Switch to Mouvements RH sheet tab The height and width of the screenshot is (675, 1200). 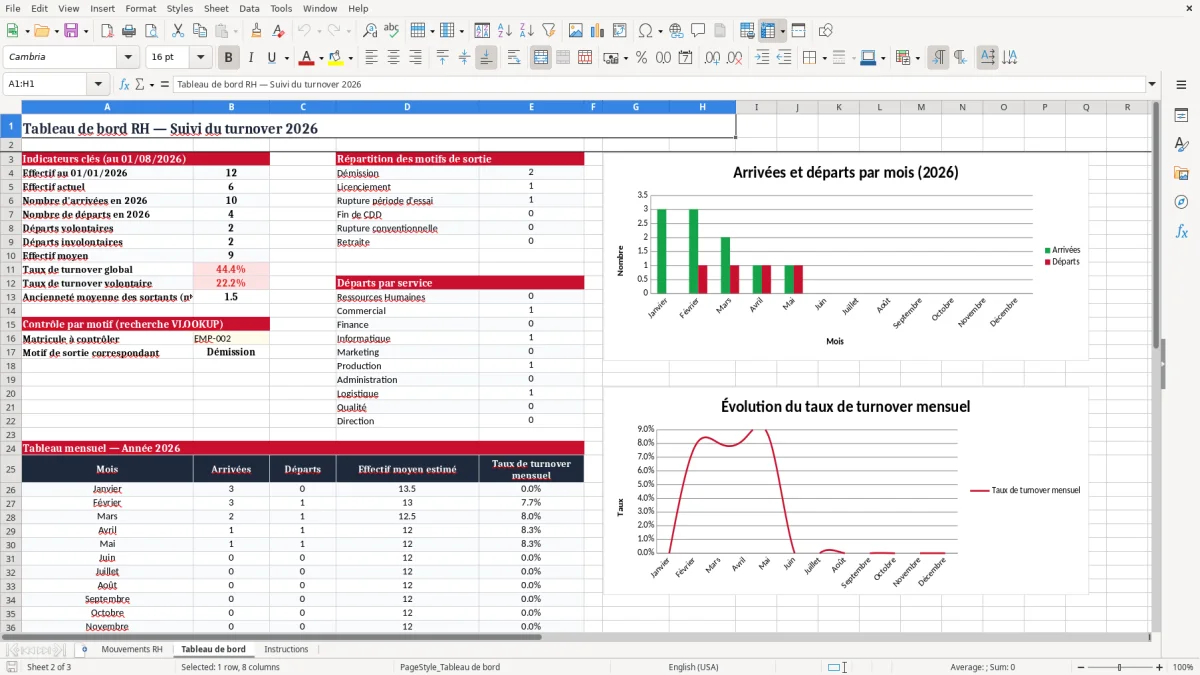[x=132, y=649]
